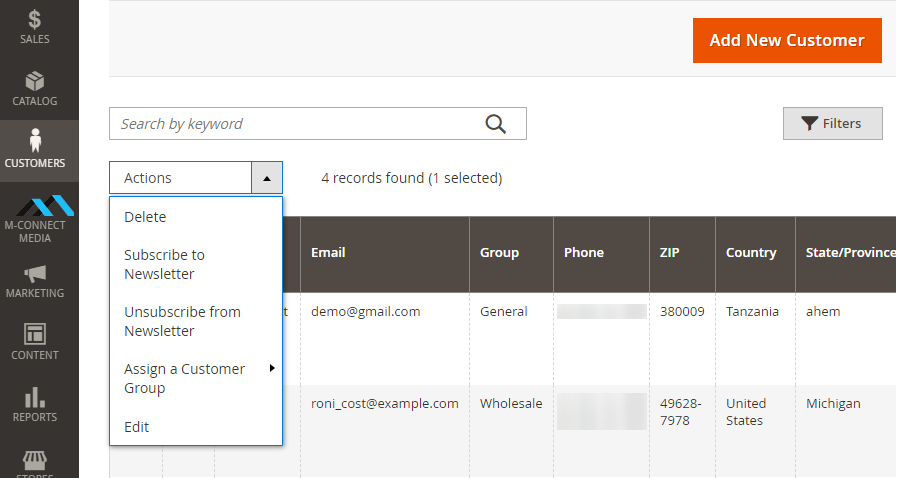Open the Reports bar chart icon
This screenshot has width=906, height=478.
tap(35, 403)
